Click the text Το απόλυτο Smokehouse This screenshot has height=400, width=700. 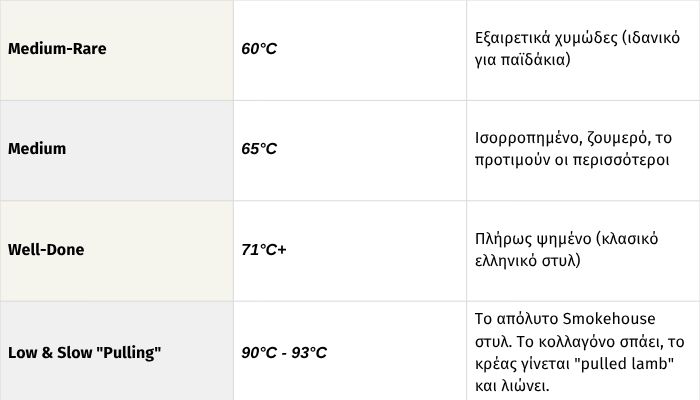coord(565,319)
